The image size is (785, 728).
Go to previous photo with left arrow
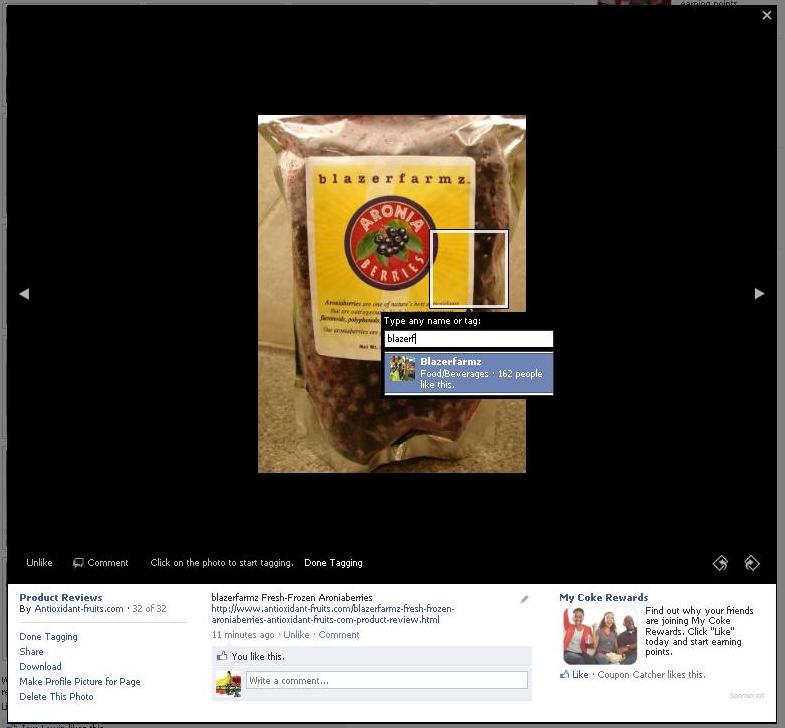[24, 293]
